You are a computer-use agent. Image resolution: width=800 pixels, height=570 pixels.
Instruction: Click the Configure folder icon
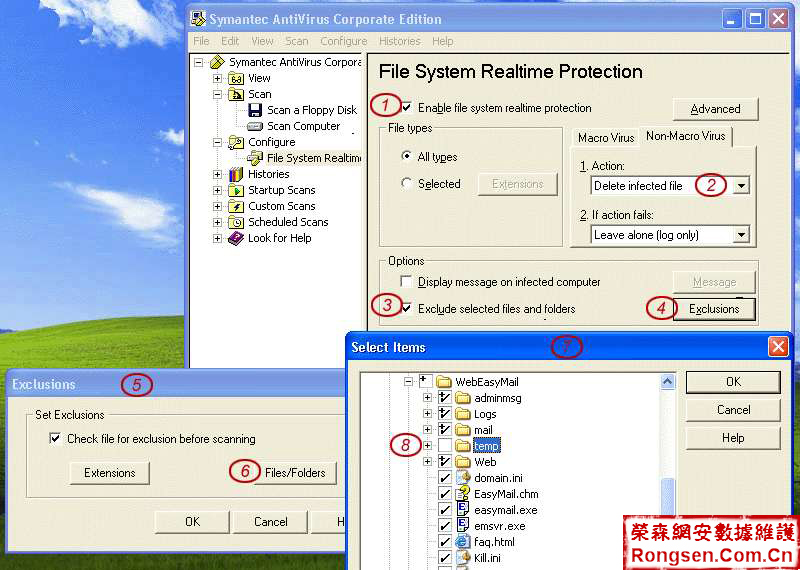236,142
